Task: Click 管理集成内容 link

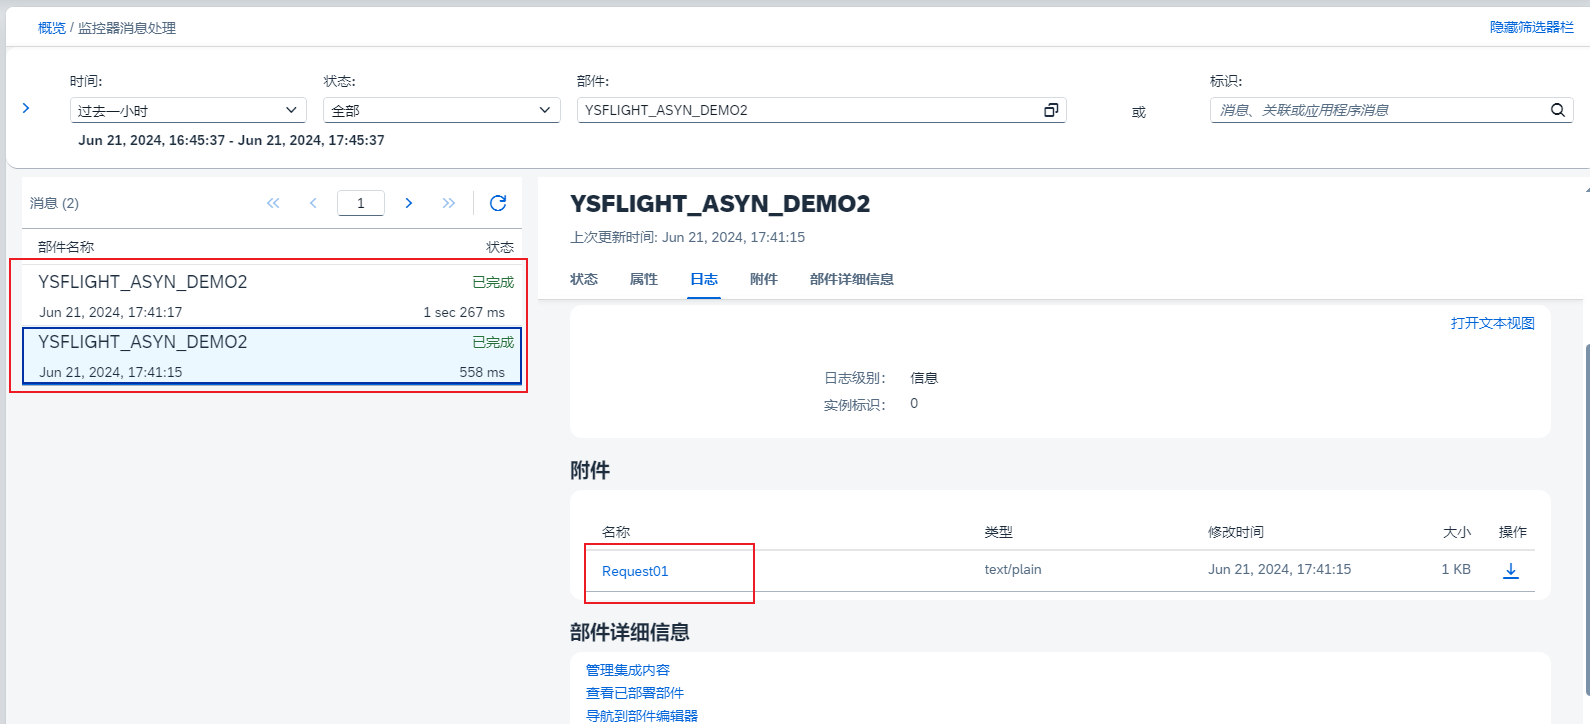Action: tap(628, 670)
